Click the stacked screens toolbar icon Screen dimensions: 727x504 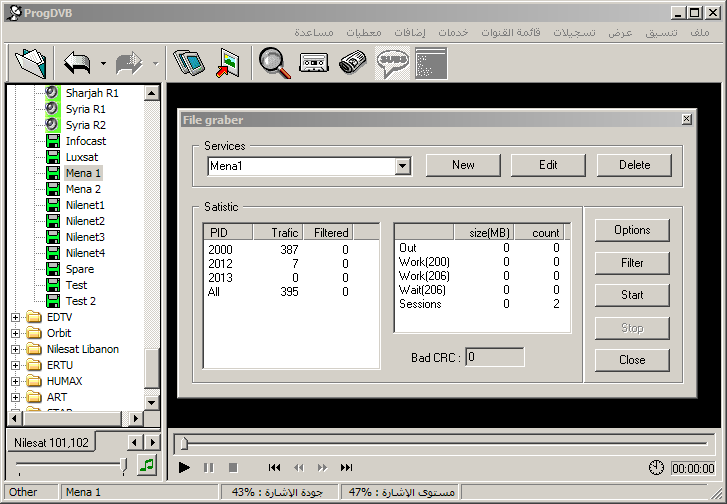(x=188, y=63)
